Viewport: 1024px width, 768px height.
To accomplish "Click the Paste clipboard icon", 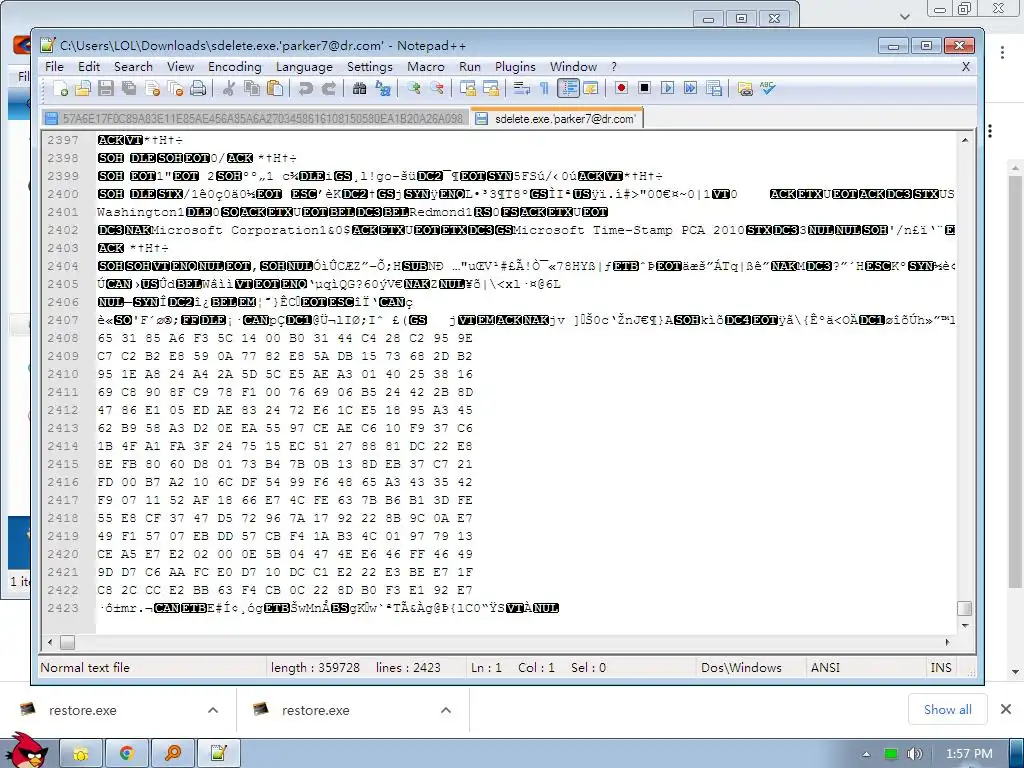I will (x=275, y=88).
